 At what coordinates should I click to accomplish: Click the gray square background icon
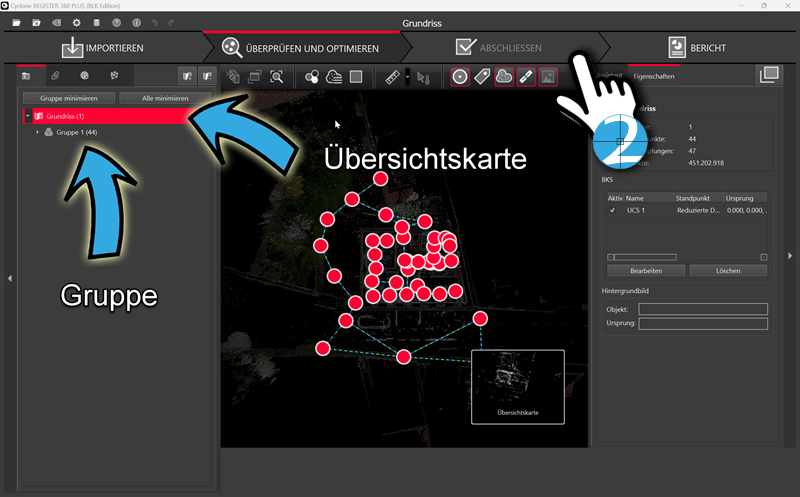point(356,77)
